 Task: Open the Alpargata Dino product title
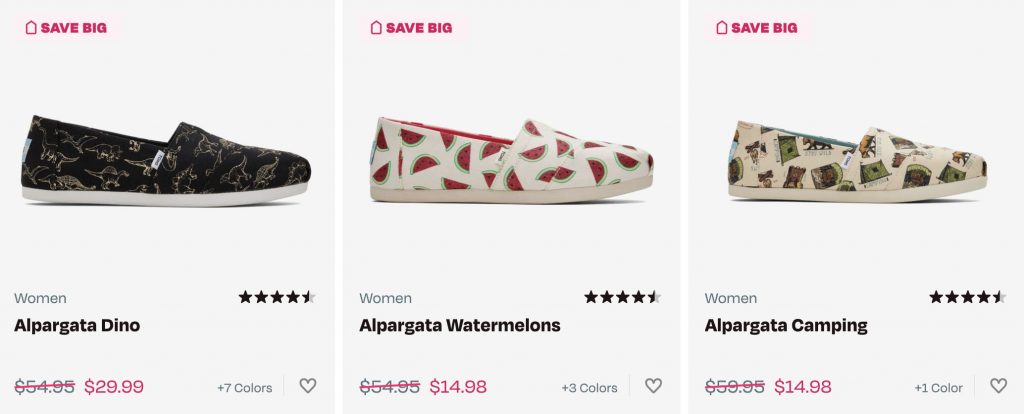pyautogui.click(x=77, y=326)
